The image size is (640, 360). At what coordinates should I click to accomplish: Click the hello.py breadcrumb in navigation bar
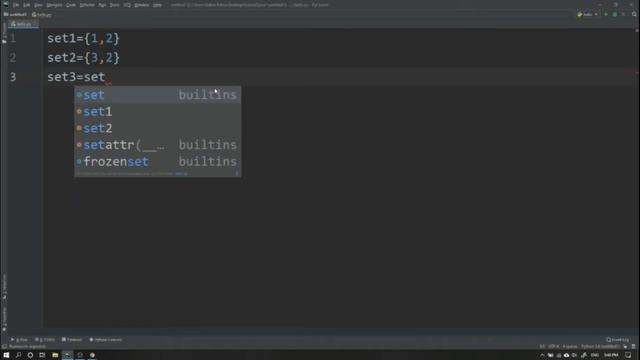point(42,15)
